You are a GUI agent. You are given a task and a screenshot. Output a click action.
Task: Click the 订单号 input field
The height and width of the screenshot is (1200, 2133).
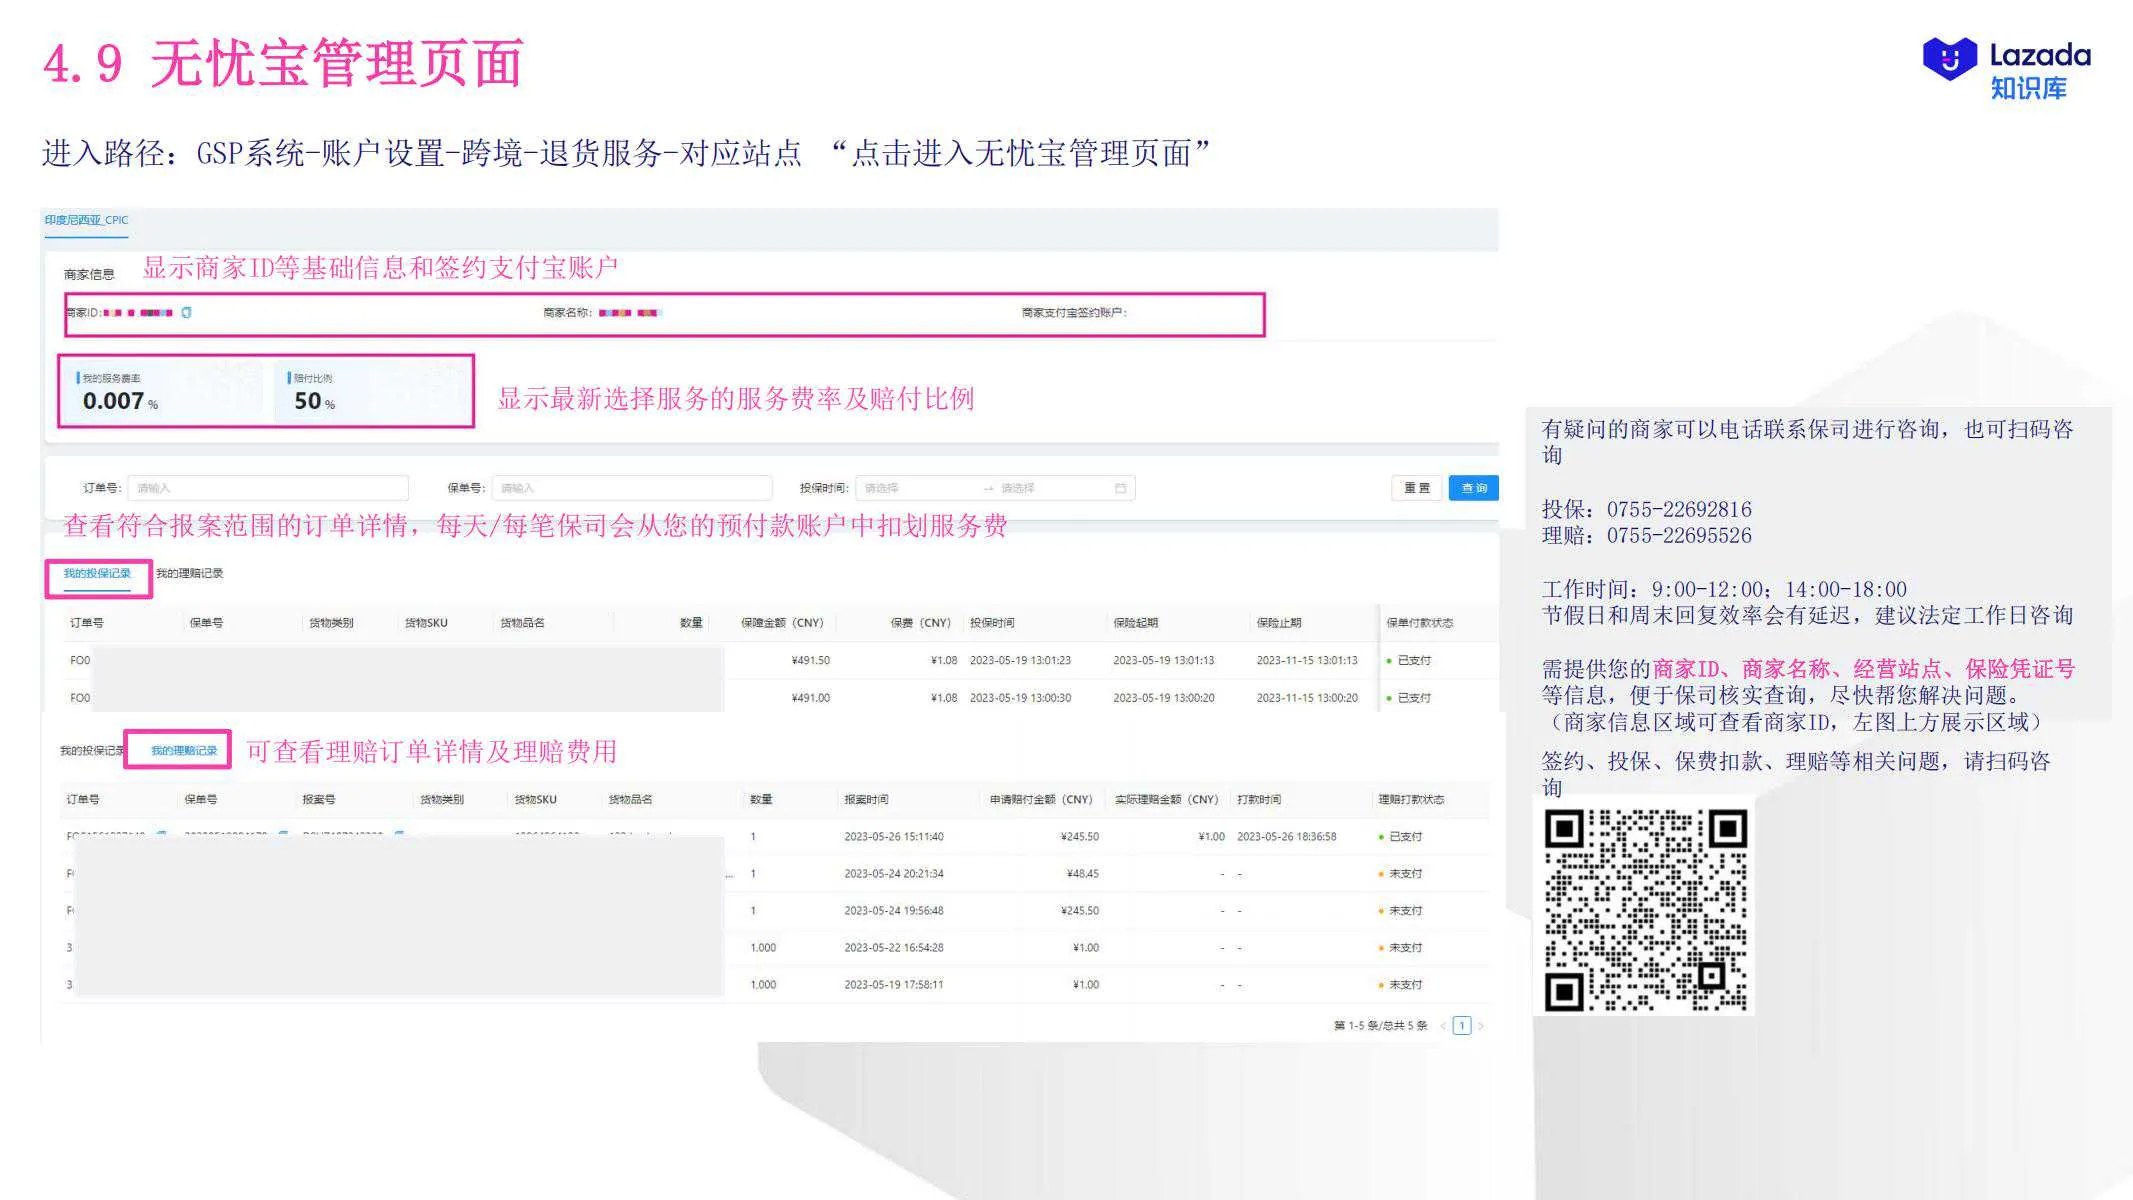(270, 488)
